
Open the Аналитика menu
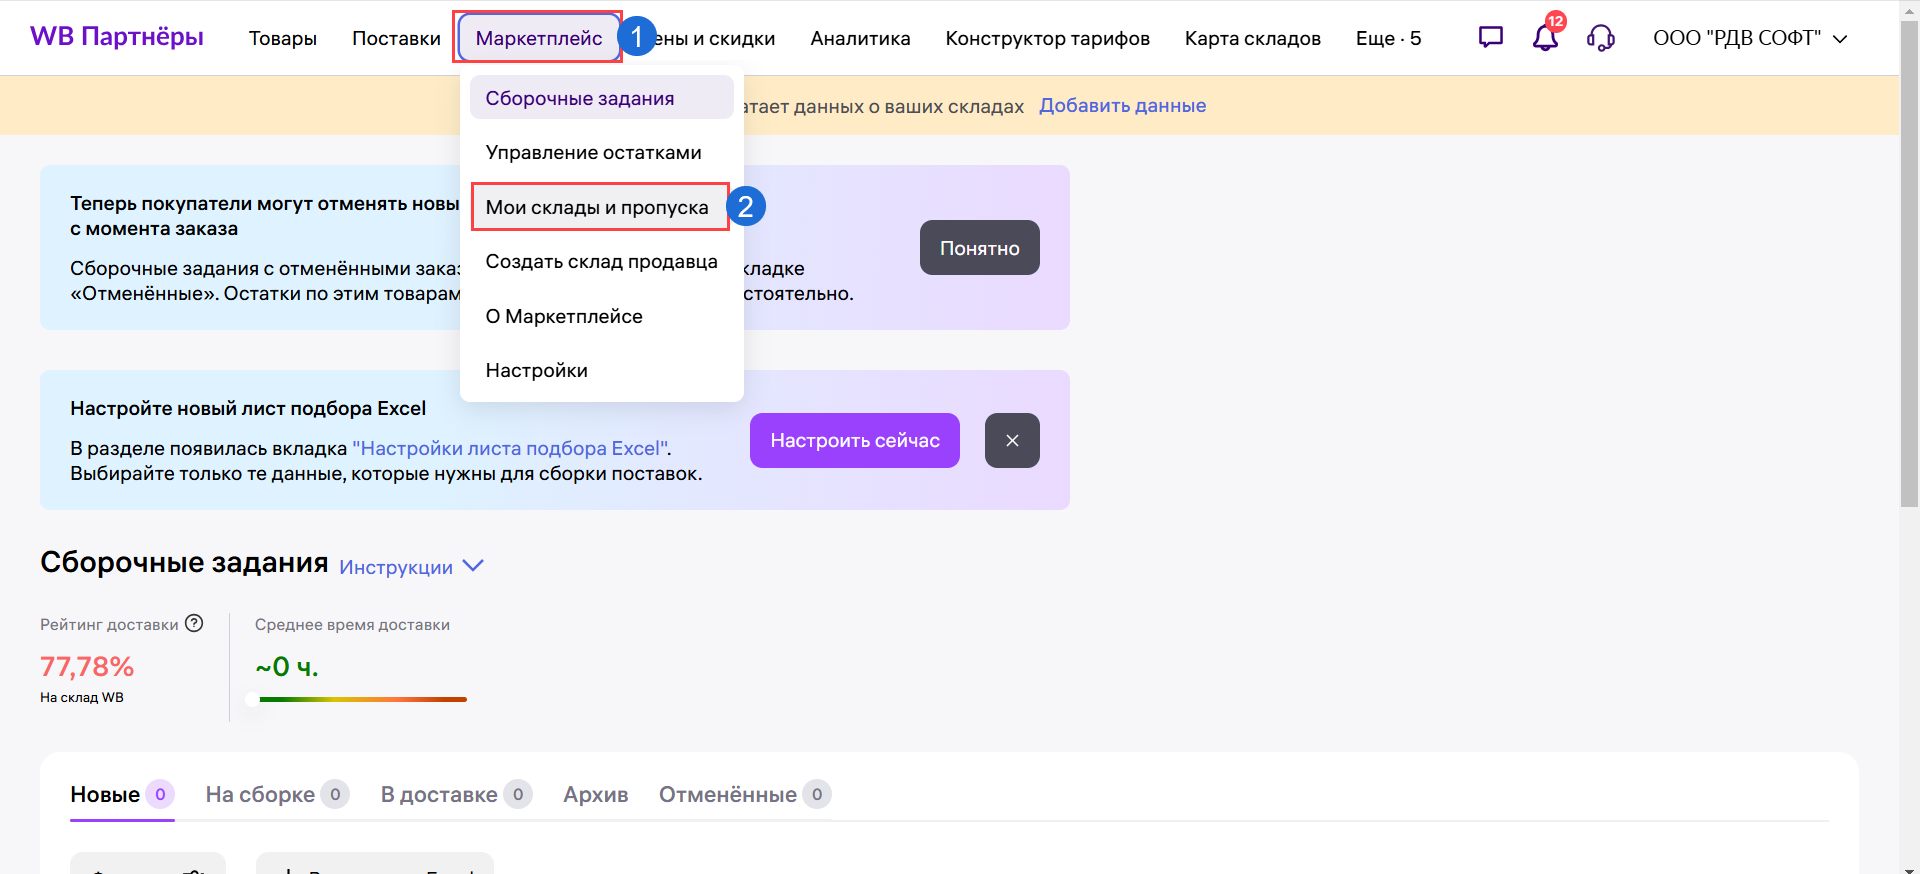tap(860, 38)
